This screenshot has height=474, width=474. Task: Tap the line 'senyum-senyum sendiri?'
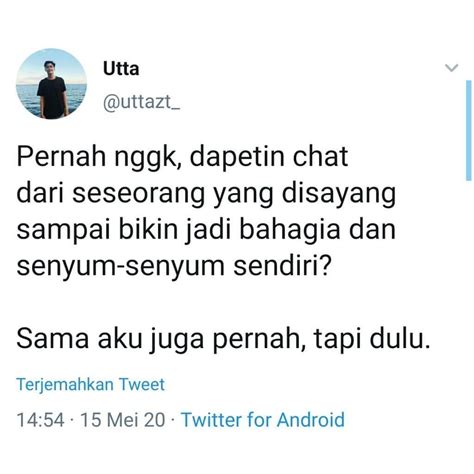(174, 266)
